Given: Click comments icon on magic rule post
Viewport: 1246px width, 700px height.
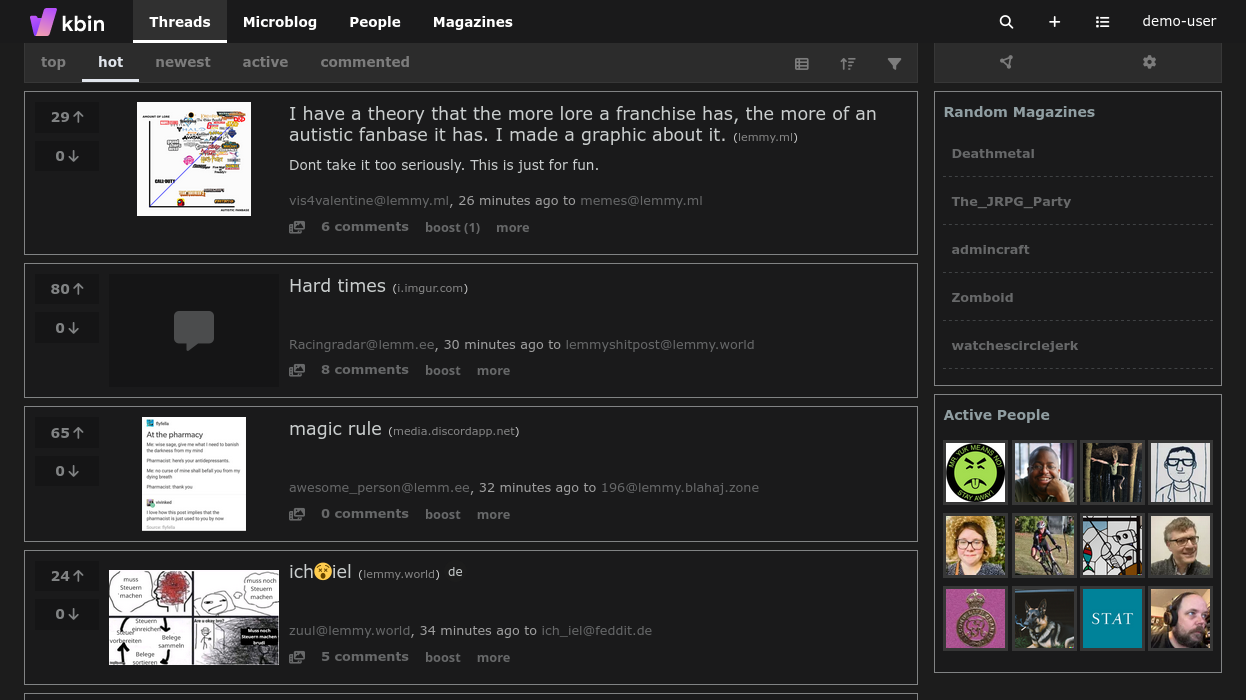Looking at the screenshot, I should click(297, 515).
